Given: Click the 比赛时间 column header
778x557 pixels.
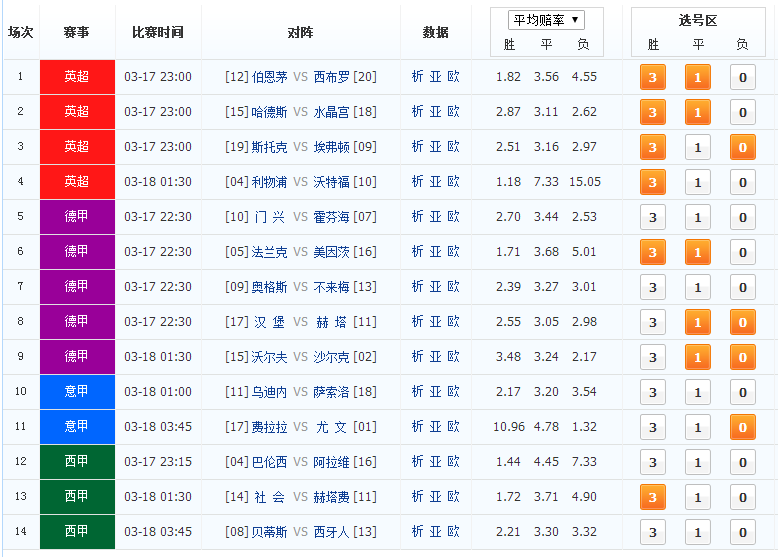Looking at the screenshot, I should coord(158,33).
